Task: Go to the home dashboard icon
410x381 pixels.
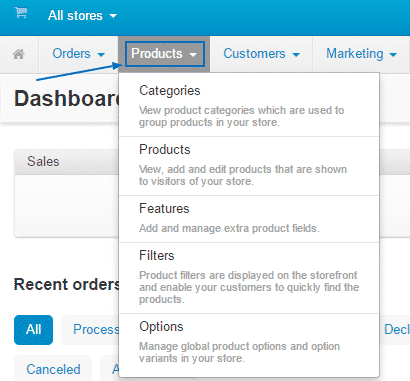Action: [x=19, y=54]
